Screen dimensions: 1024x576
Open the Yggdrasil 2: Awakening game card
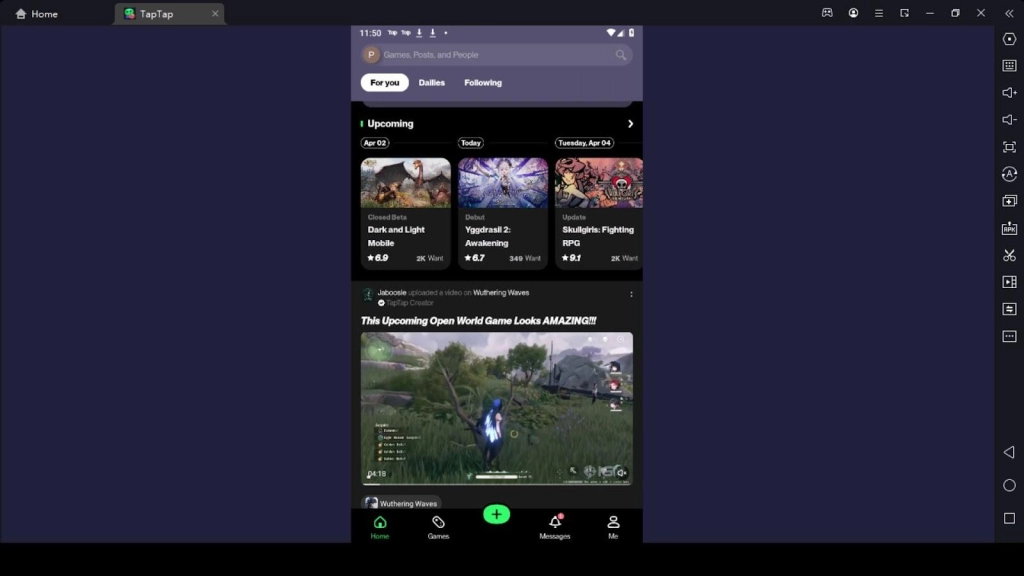pos(503,213)
